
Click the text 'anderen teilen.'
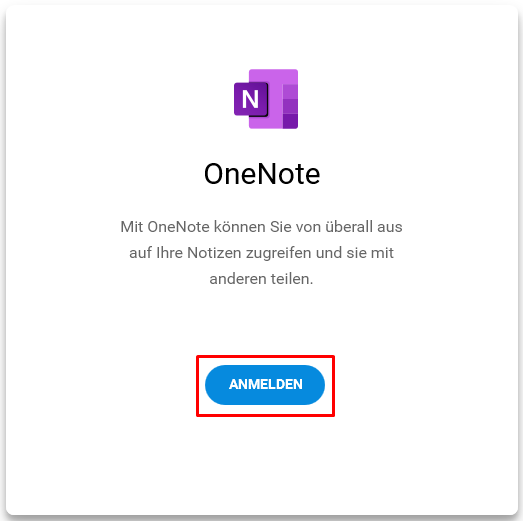pyautogui.click(x=262, y=279)
